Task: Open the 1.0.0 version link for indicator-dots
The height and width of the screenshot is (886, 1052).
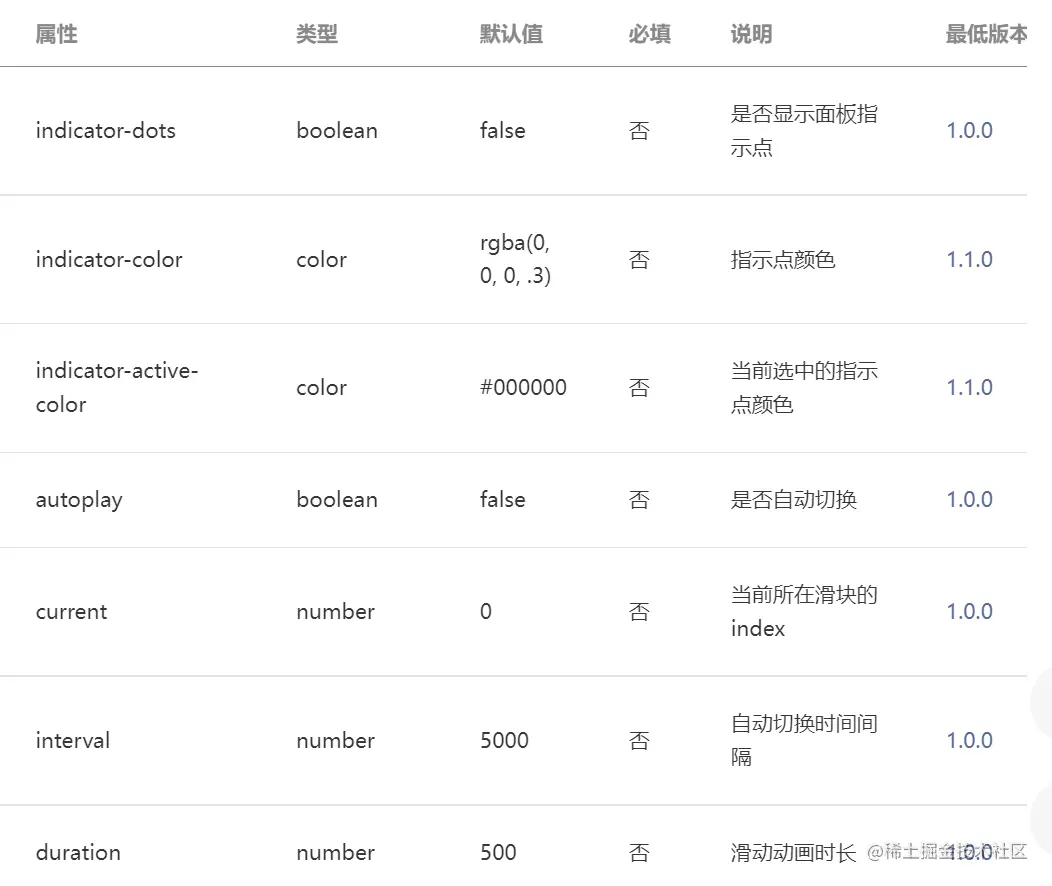Action: pos(969,130)
